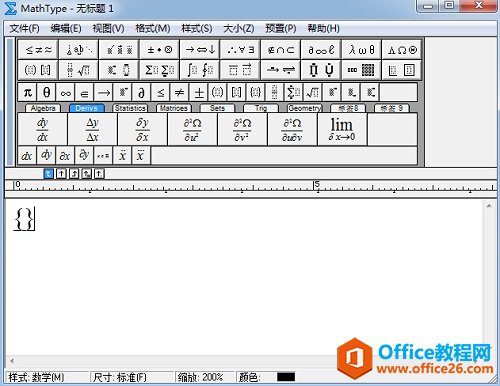
Task: Insert the dx symbol from small tabbed bar
Action: 27,156
